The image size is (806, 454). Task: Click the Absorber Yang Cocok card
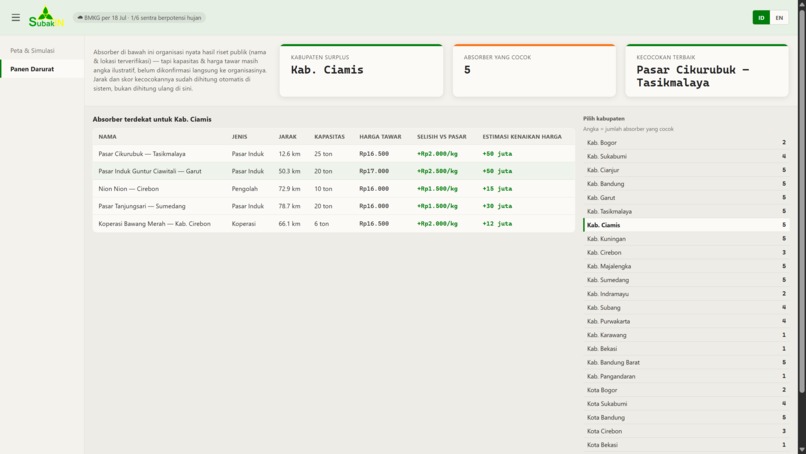coord(534,70)
